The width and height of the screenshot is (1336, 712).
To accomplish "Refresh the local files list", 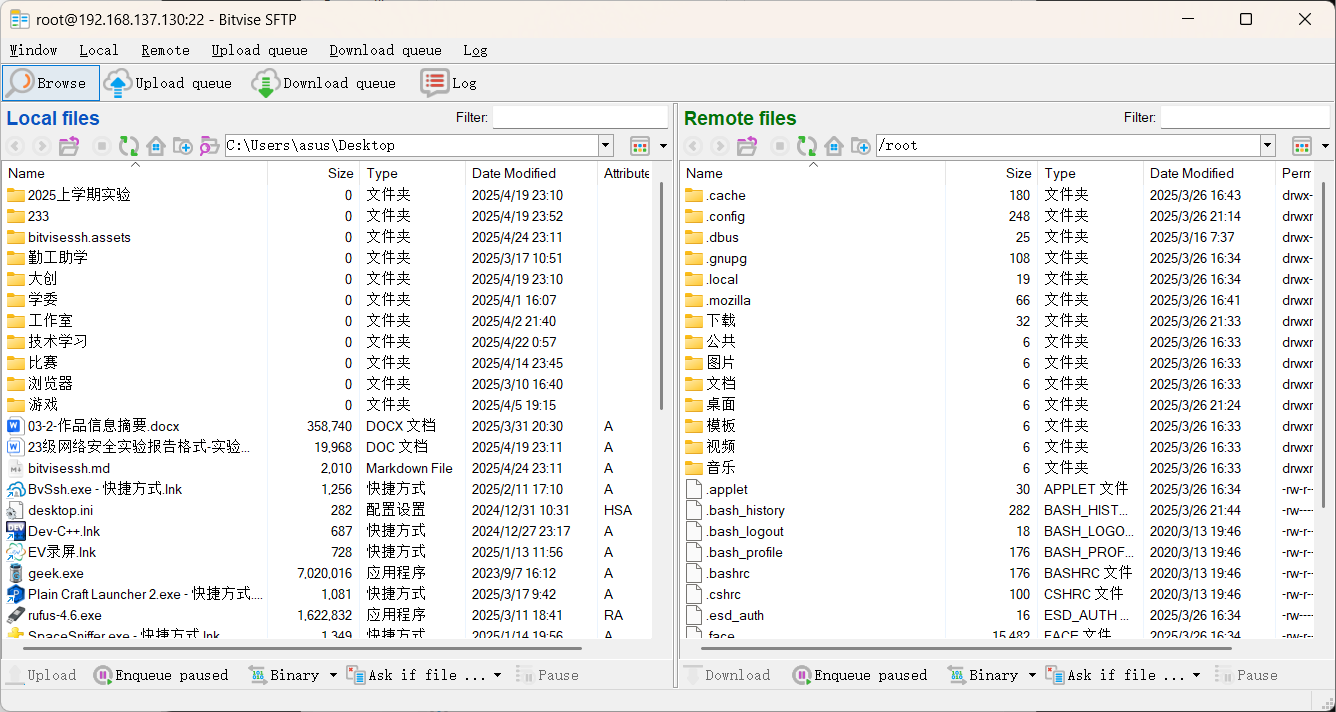I will (x=129, y=146).
